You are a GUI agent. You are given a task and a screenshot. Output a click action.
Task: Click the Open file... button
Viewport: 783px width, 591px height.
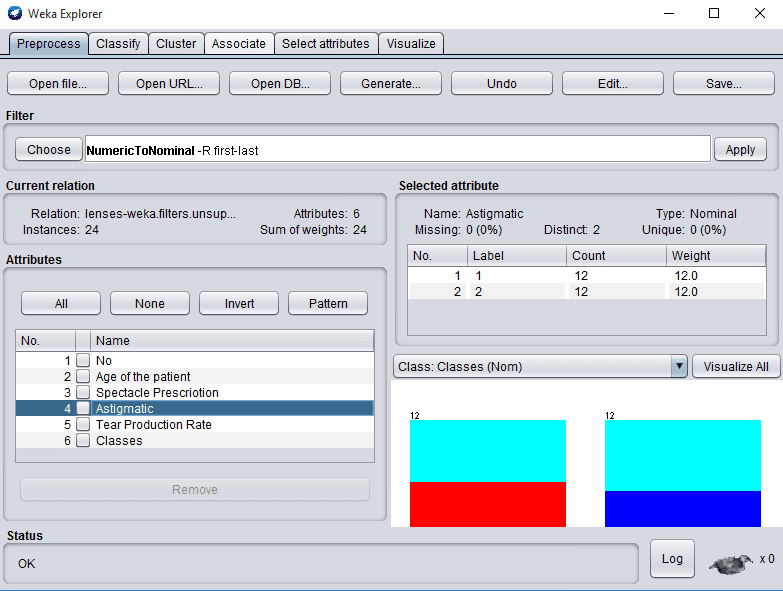click(x=58, y=83)
